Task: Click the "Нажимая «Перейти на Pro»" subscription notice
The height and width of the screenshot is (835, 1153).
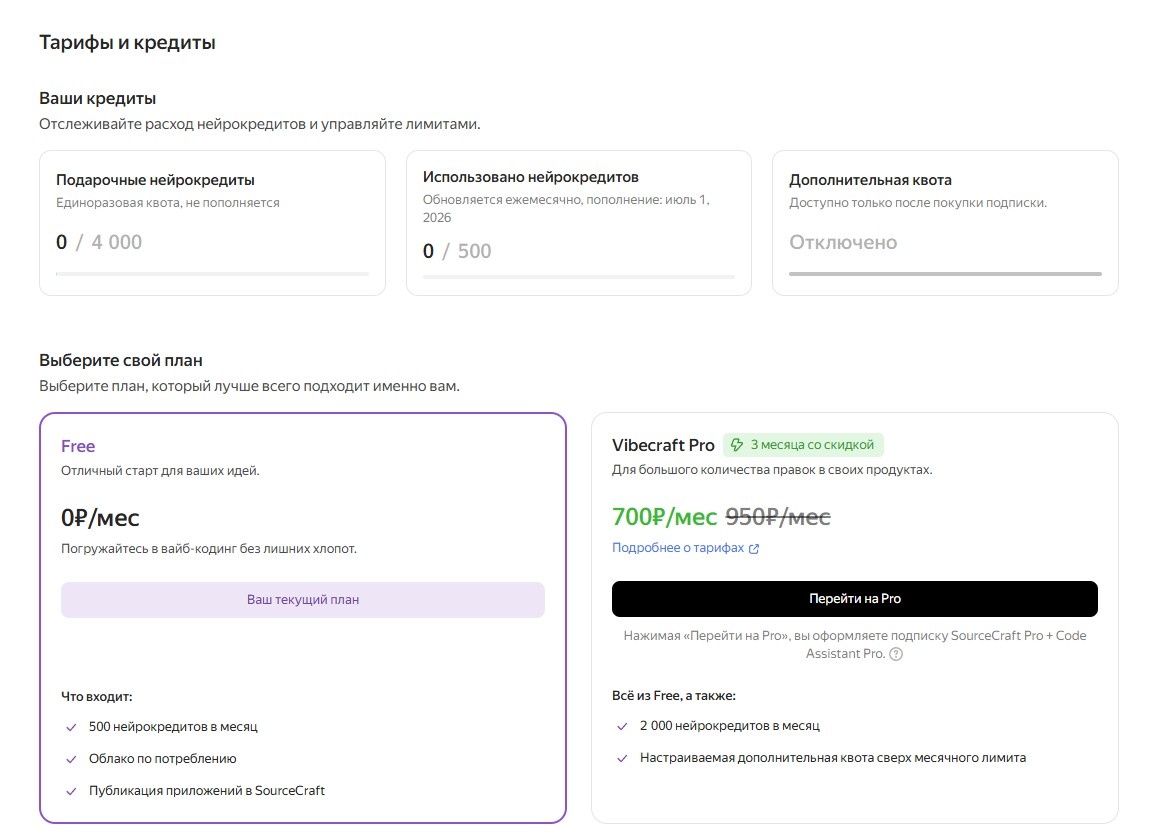Action: click(x=854, y=645)
